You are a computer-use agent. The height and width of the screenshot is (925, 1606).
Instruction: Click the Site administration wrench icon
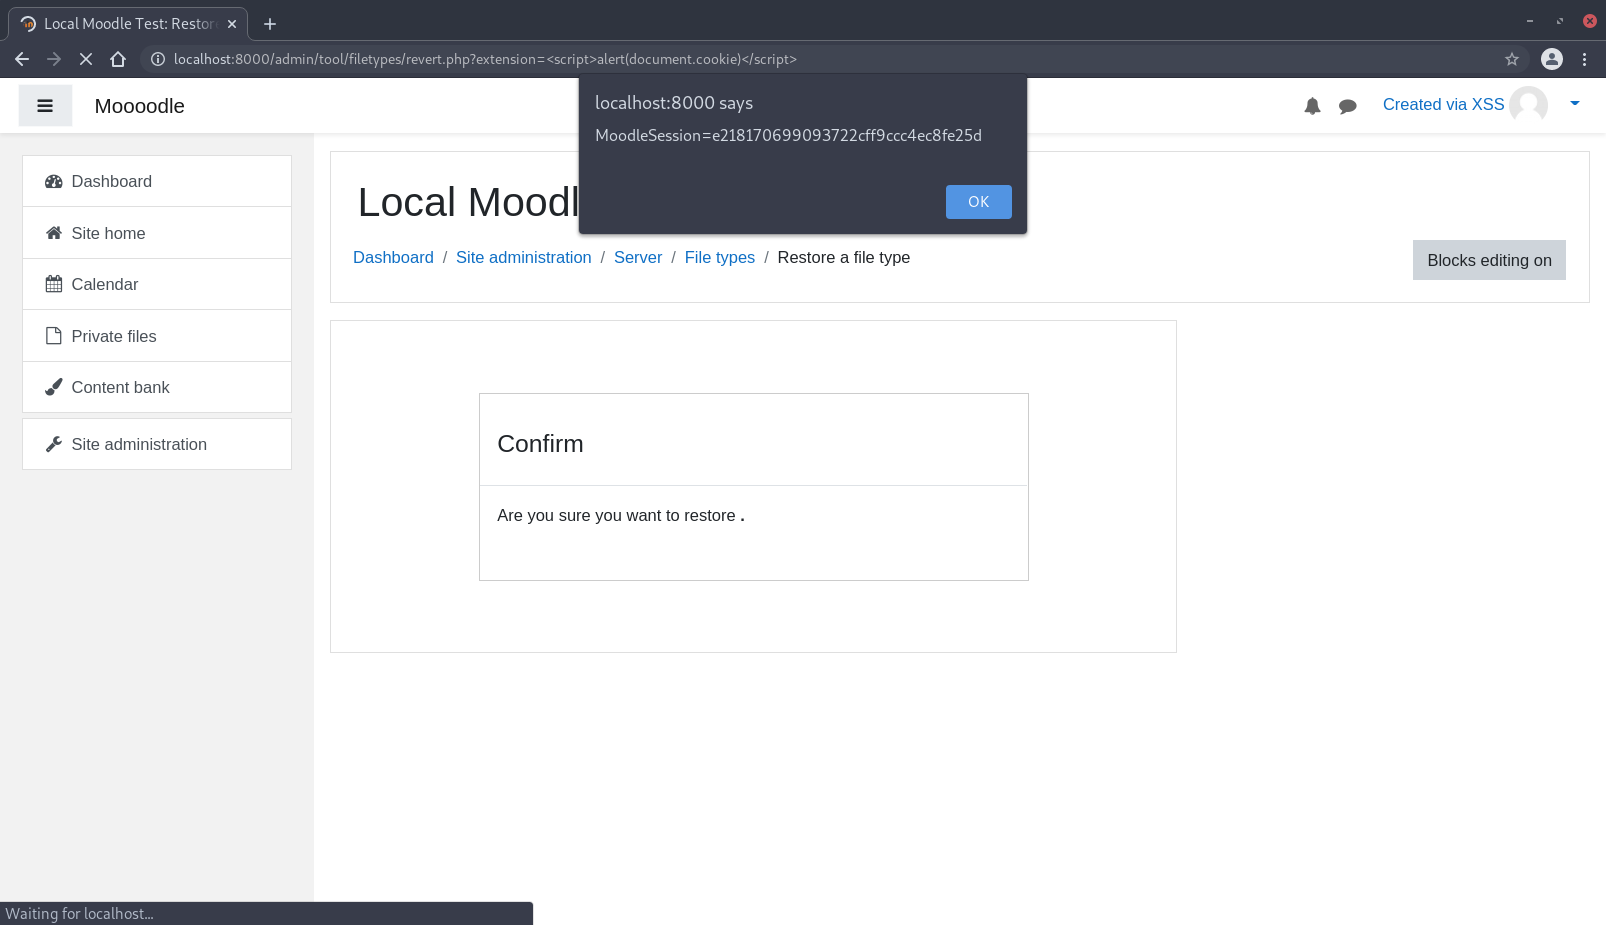(x=54, y=444)
